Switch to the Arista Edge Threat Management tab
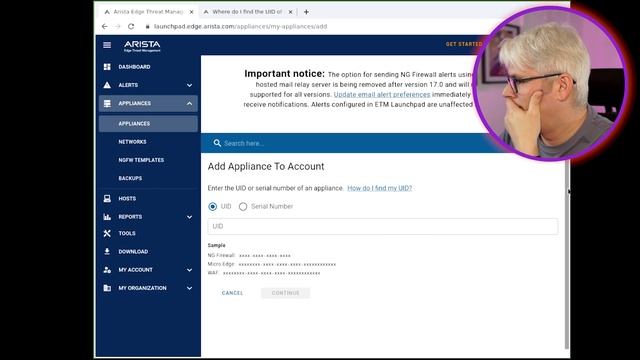Screen dimensions: 640x360 point(149,12)
